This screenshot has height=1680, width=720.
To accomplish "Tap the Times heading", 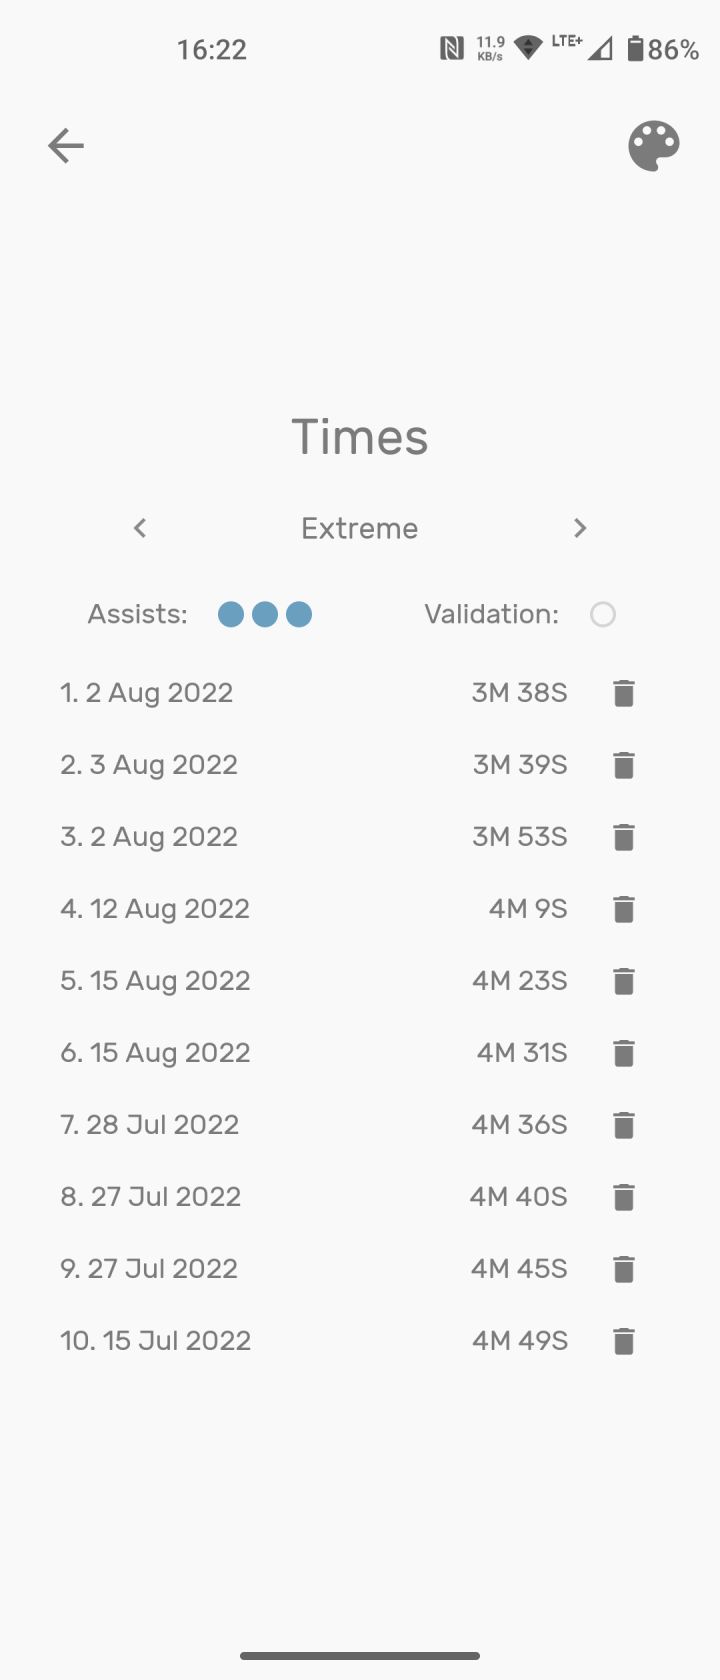I will tap(360, 437).
